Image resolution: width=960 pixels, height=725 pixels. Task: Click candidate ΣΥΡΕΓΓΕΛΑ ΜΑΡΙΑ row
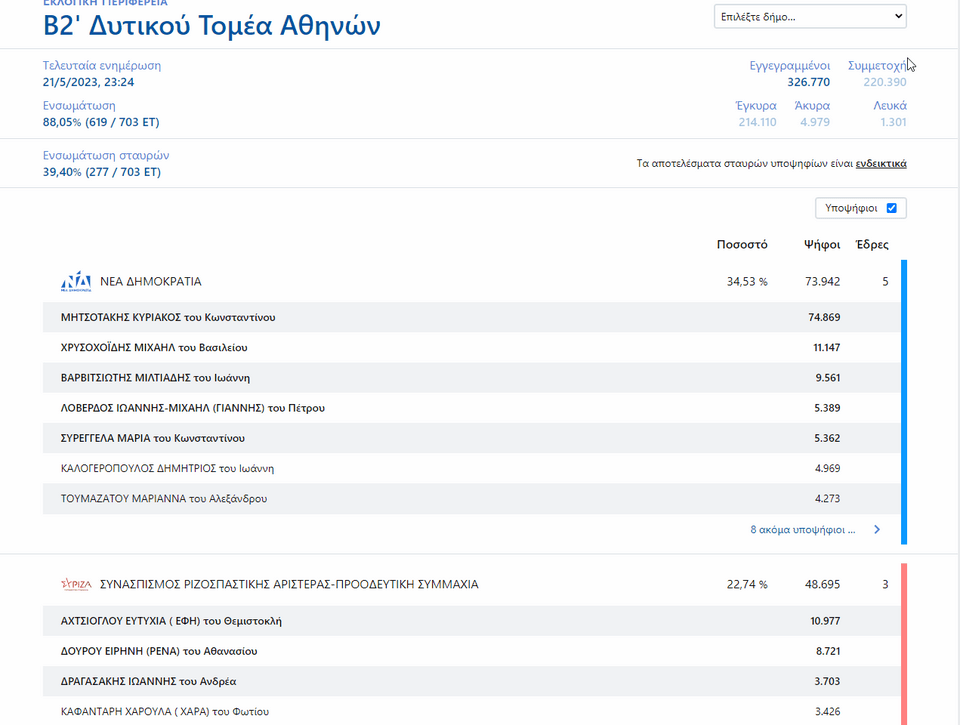pos(471,438)
